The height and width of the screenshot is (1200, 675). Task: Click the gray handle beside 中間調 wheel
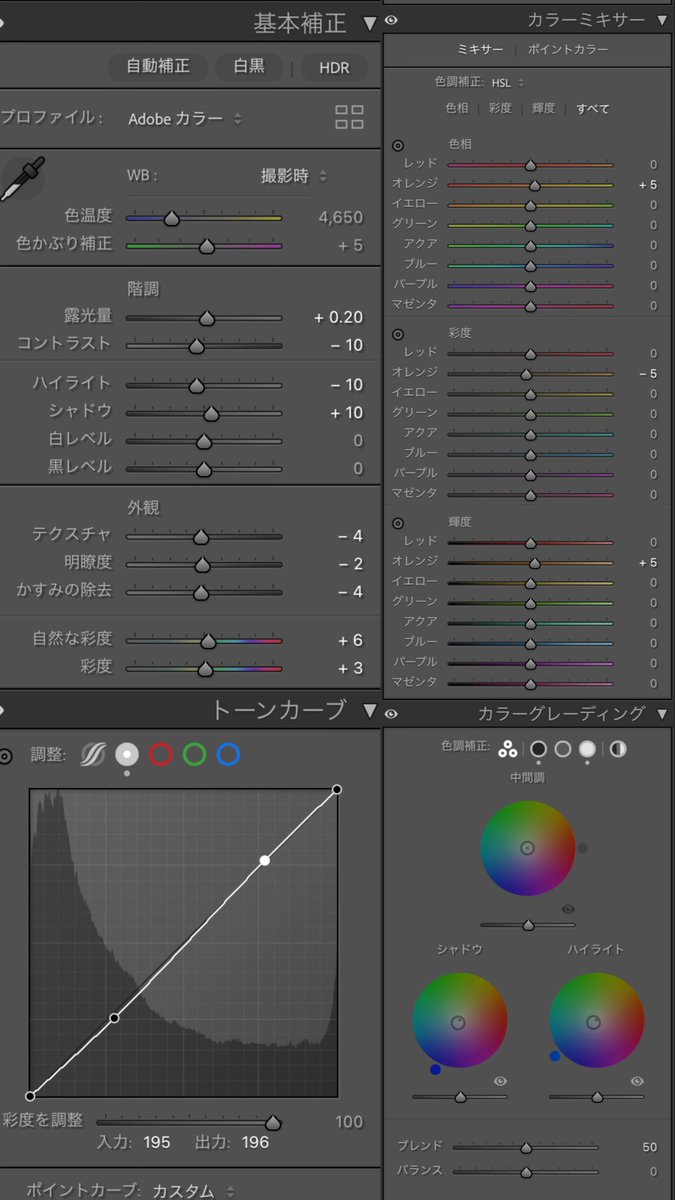583,848
